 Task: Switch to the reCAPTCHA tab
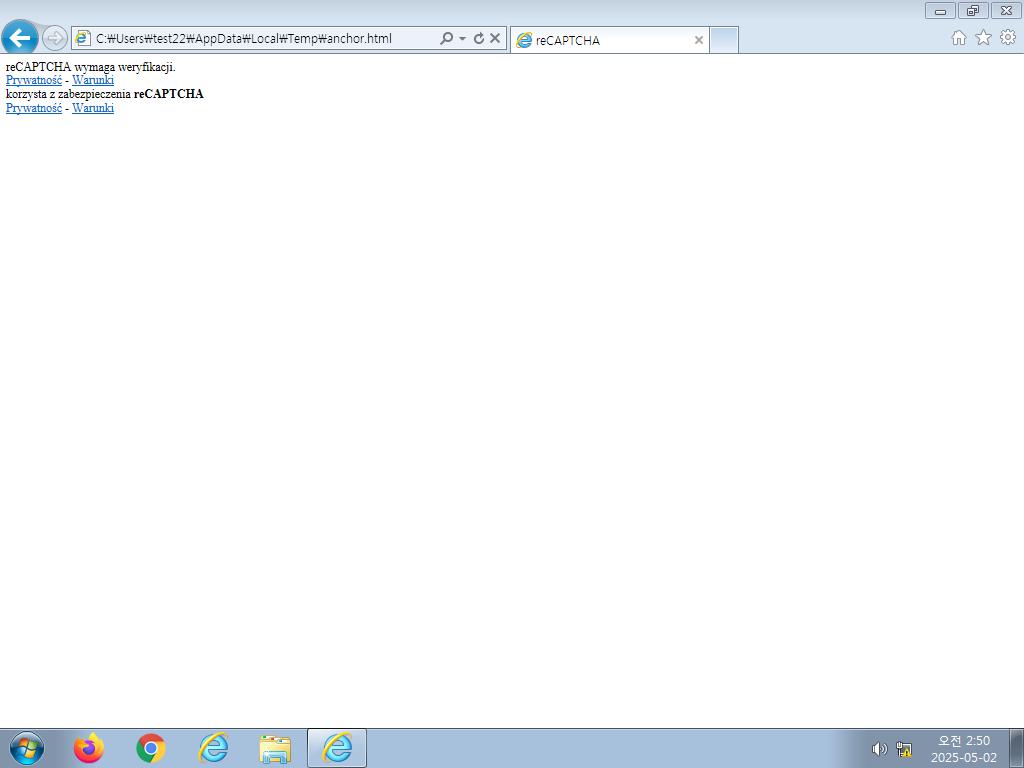pyautogui.click(x=609, y=40)
